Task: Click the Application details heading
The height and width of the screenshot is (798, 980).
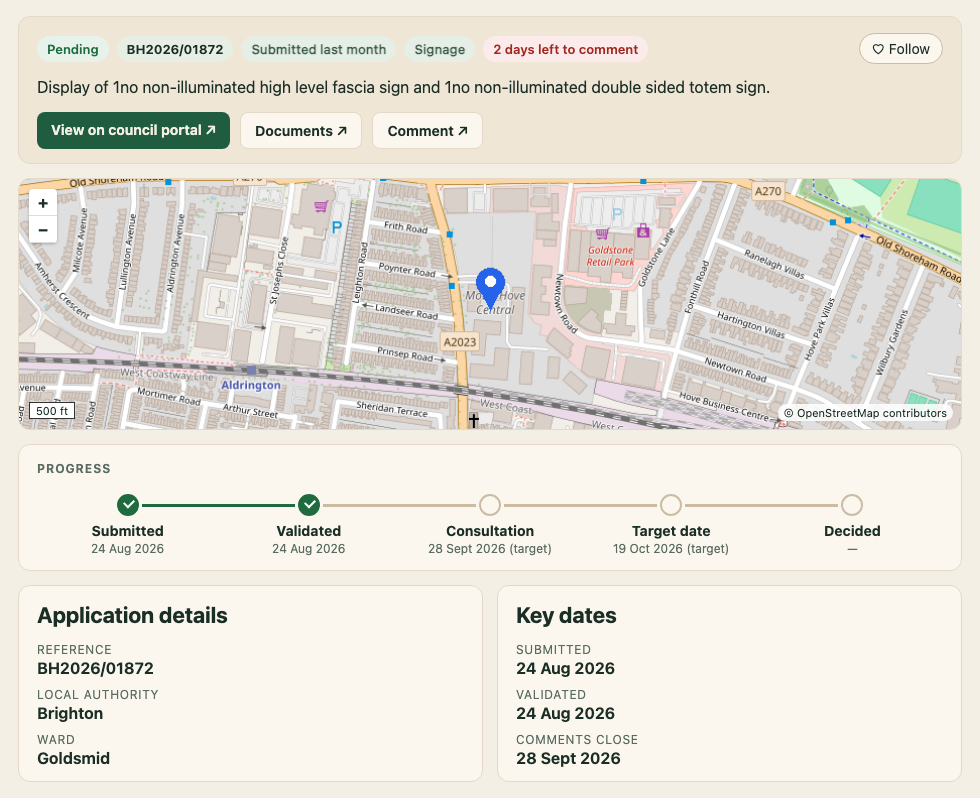Action: click(132, 616)
